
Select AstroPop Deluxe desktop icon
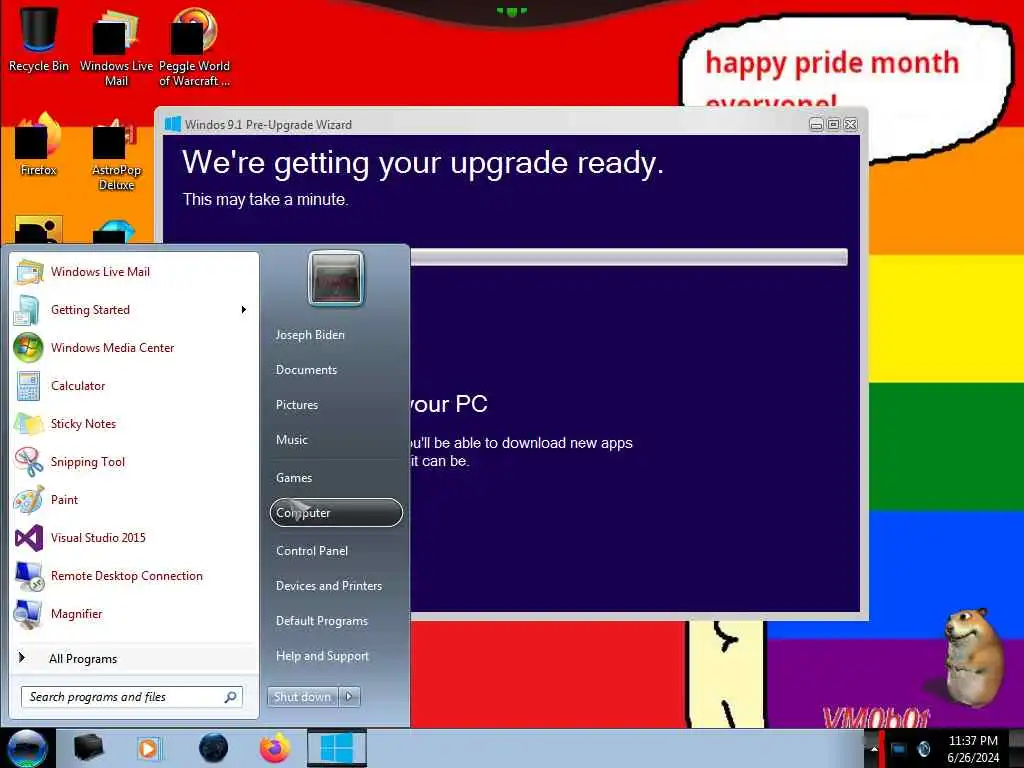116,155
